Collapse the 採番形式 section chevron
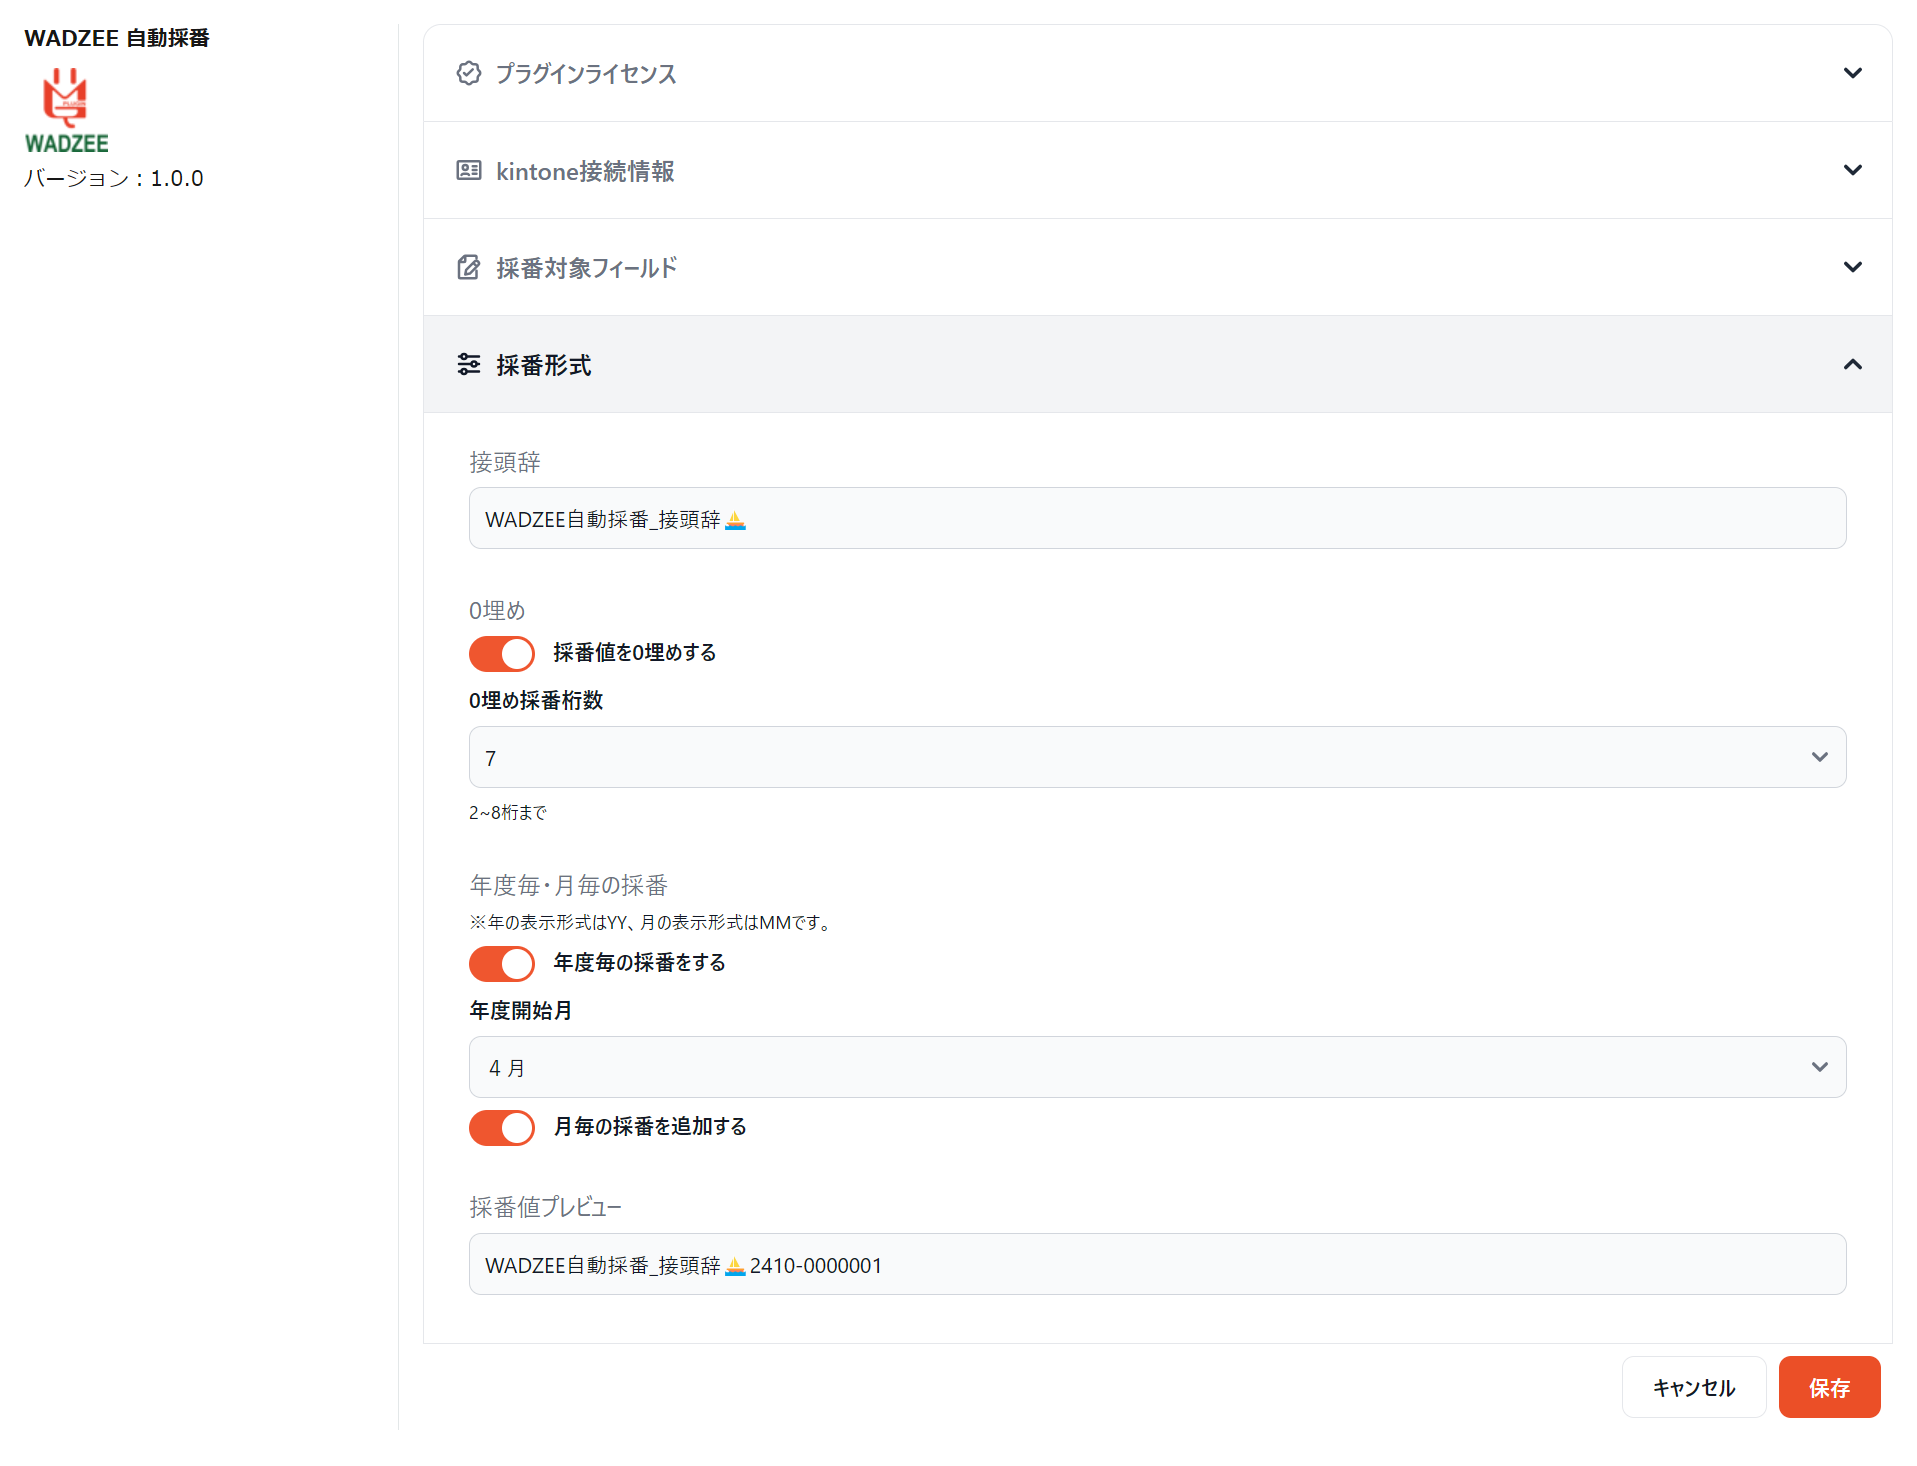 click(x=1852, y=364)
